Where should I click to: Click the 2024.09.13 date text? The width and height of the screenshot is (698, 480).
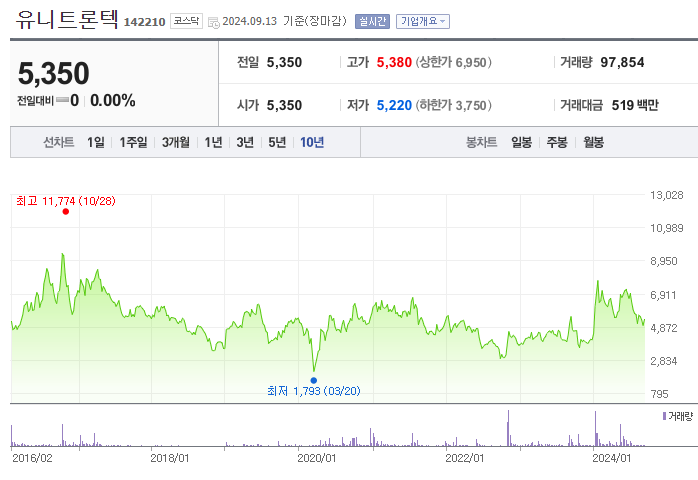[249, 21]
